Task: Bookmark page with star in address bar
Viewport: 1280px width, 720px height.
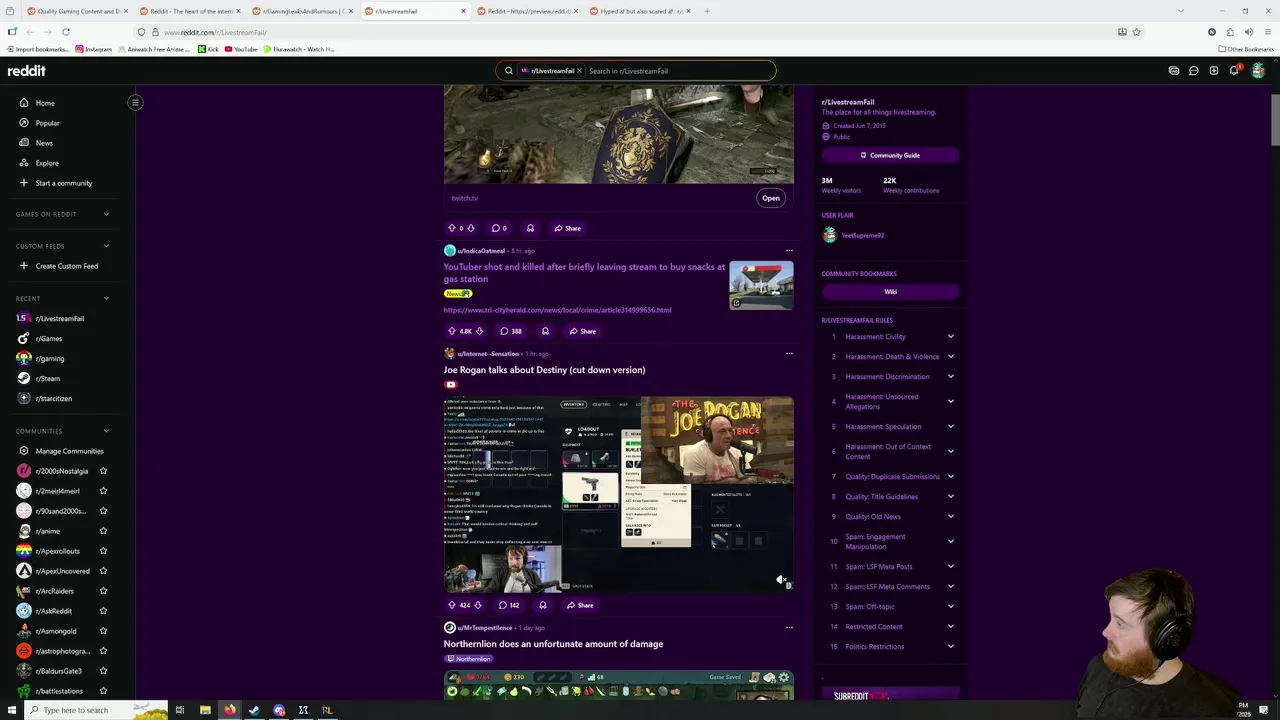Action: pyautogui.click(x=1136, y=32)
